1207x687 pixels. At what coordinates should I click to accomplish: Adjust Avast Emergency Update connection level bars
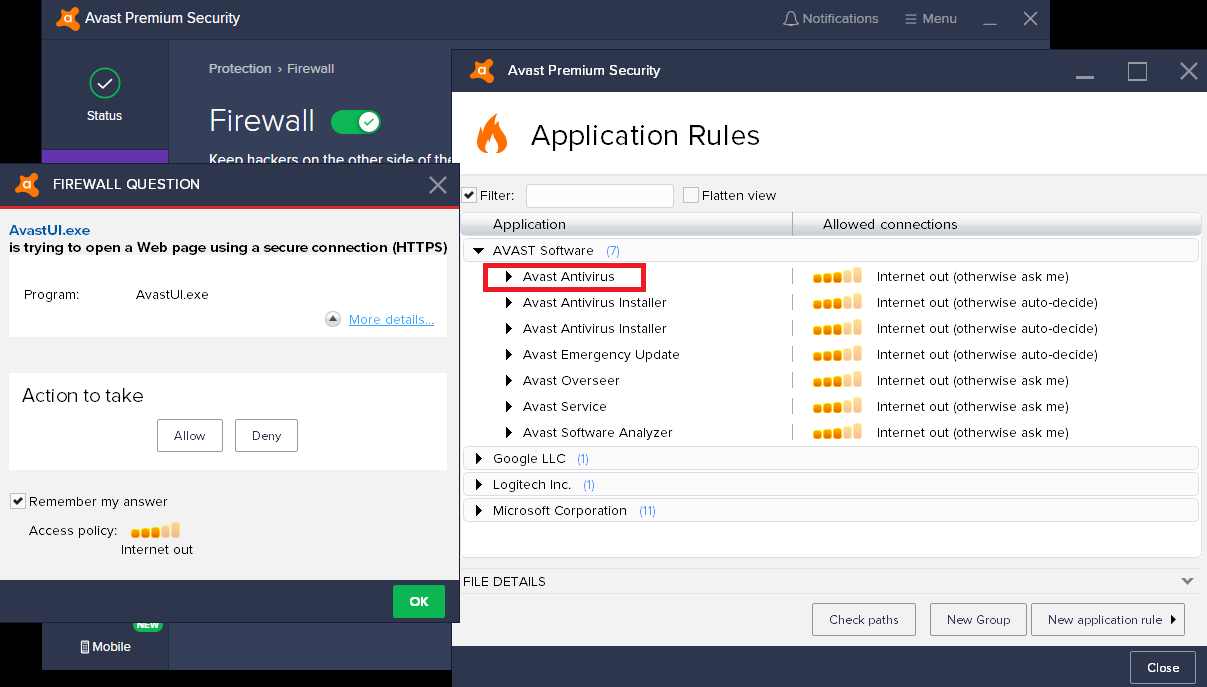tap(837, 354)
